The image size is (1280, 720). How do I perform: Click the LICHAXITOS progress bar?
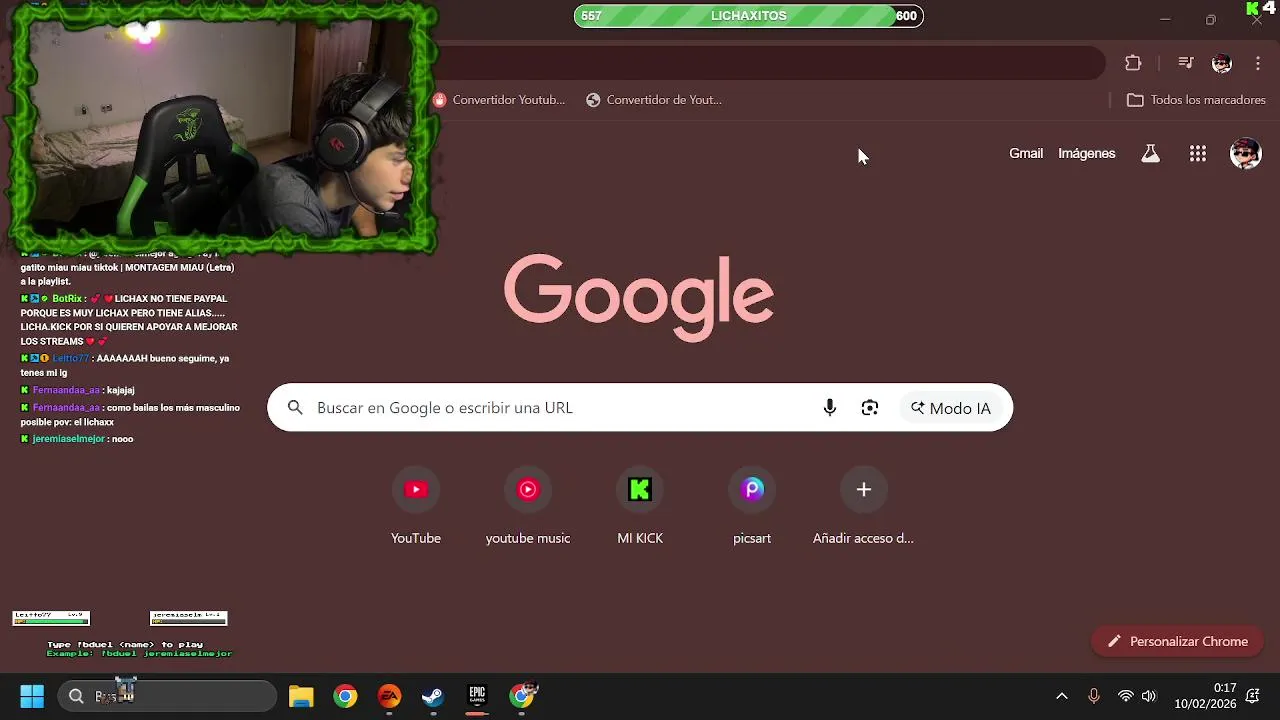(748, 16)
